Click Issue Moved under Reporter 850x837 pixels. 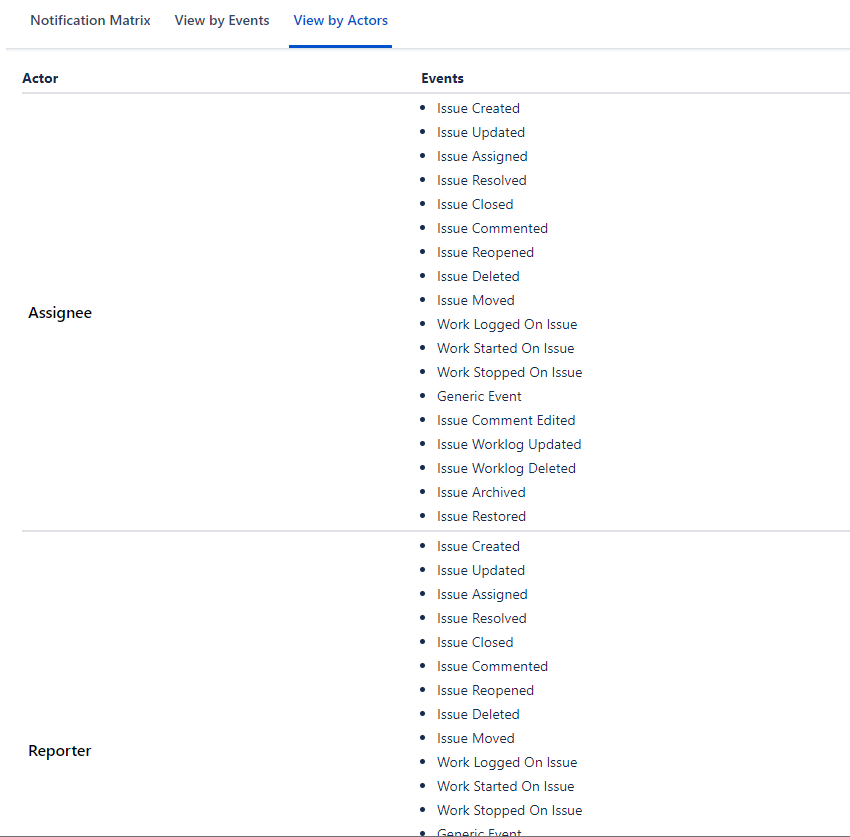tap(475, 738)
